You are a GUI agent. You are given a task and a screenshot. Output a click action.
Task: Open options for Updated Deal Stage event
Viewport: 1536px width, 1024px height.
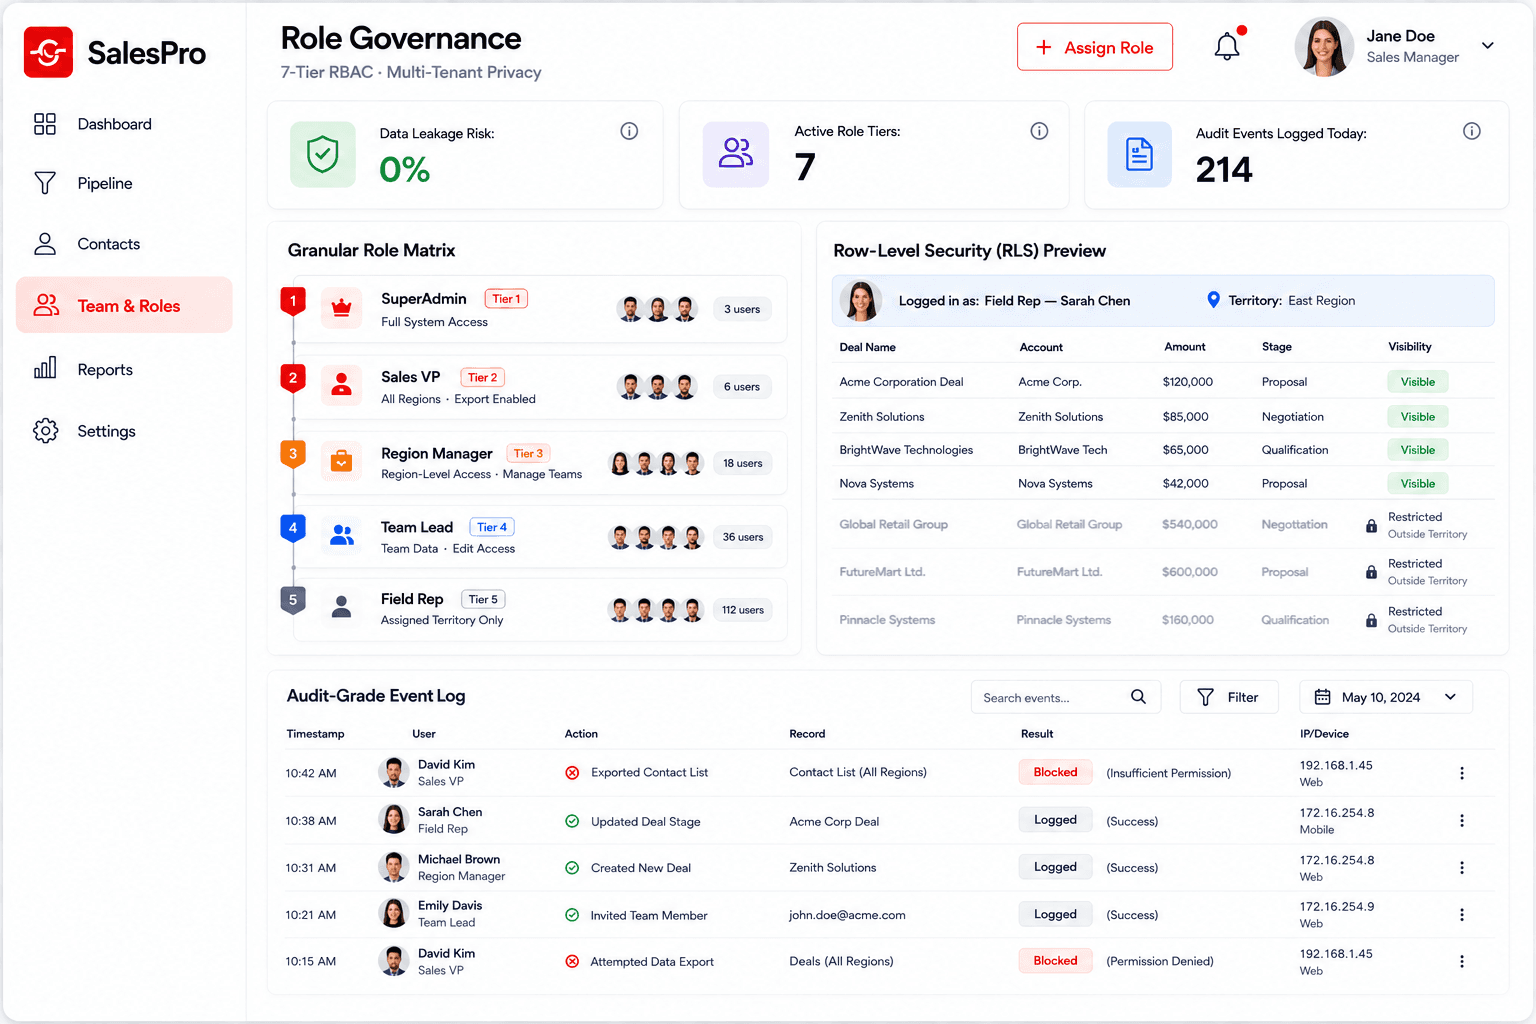[x=1461, y=820]
